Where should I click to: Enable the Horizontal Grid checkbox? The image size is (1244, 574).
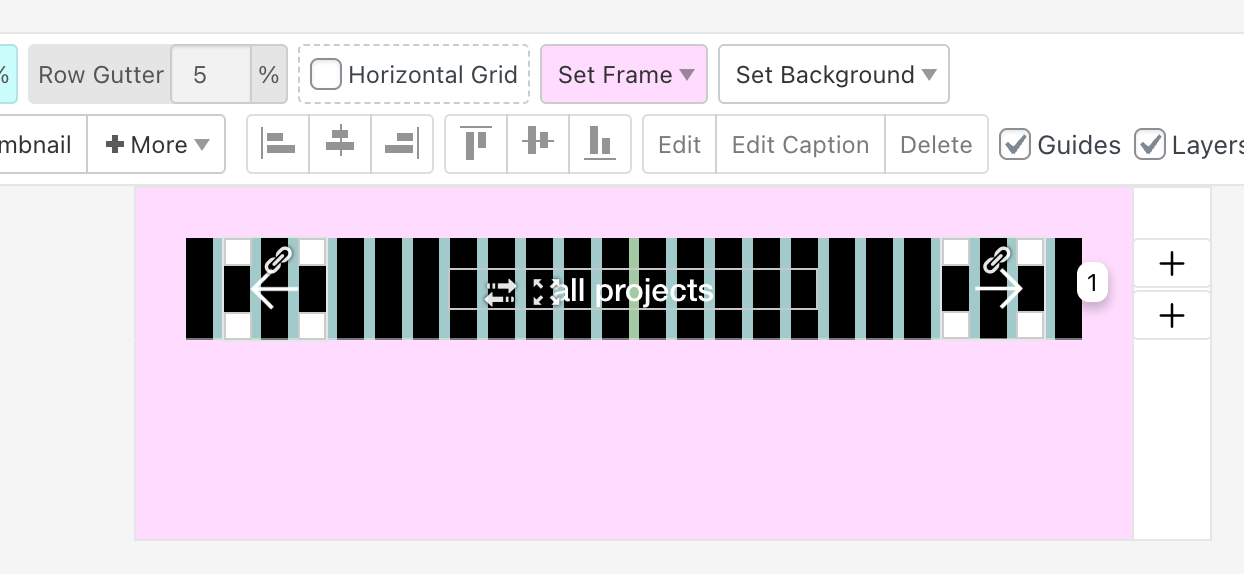tap(326, 74)
